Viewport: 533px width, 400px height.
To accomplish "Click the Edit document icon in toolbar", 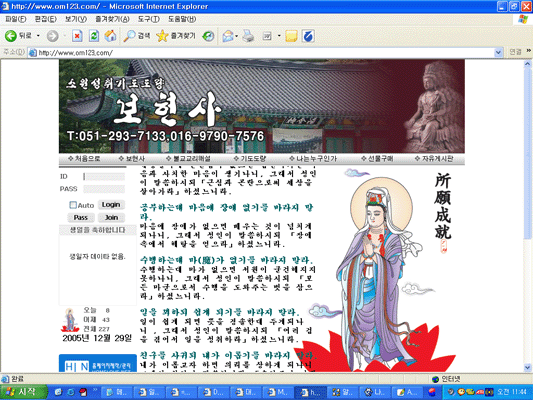I will [267, 36].
